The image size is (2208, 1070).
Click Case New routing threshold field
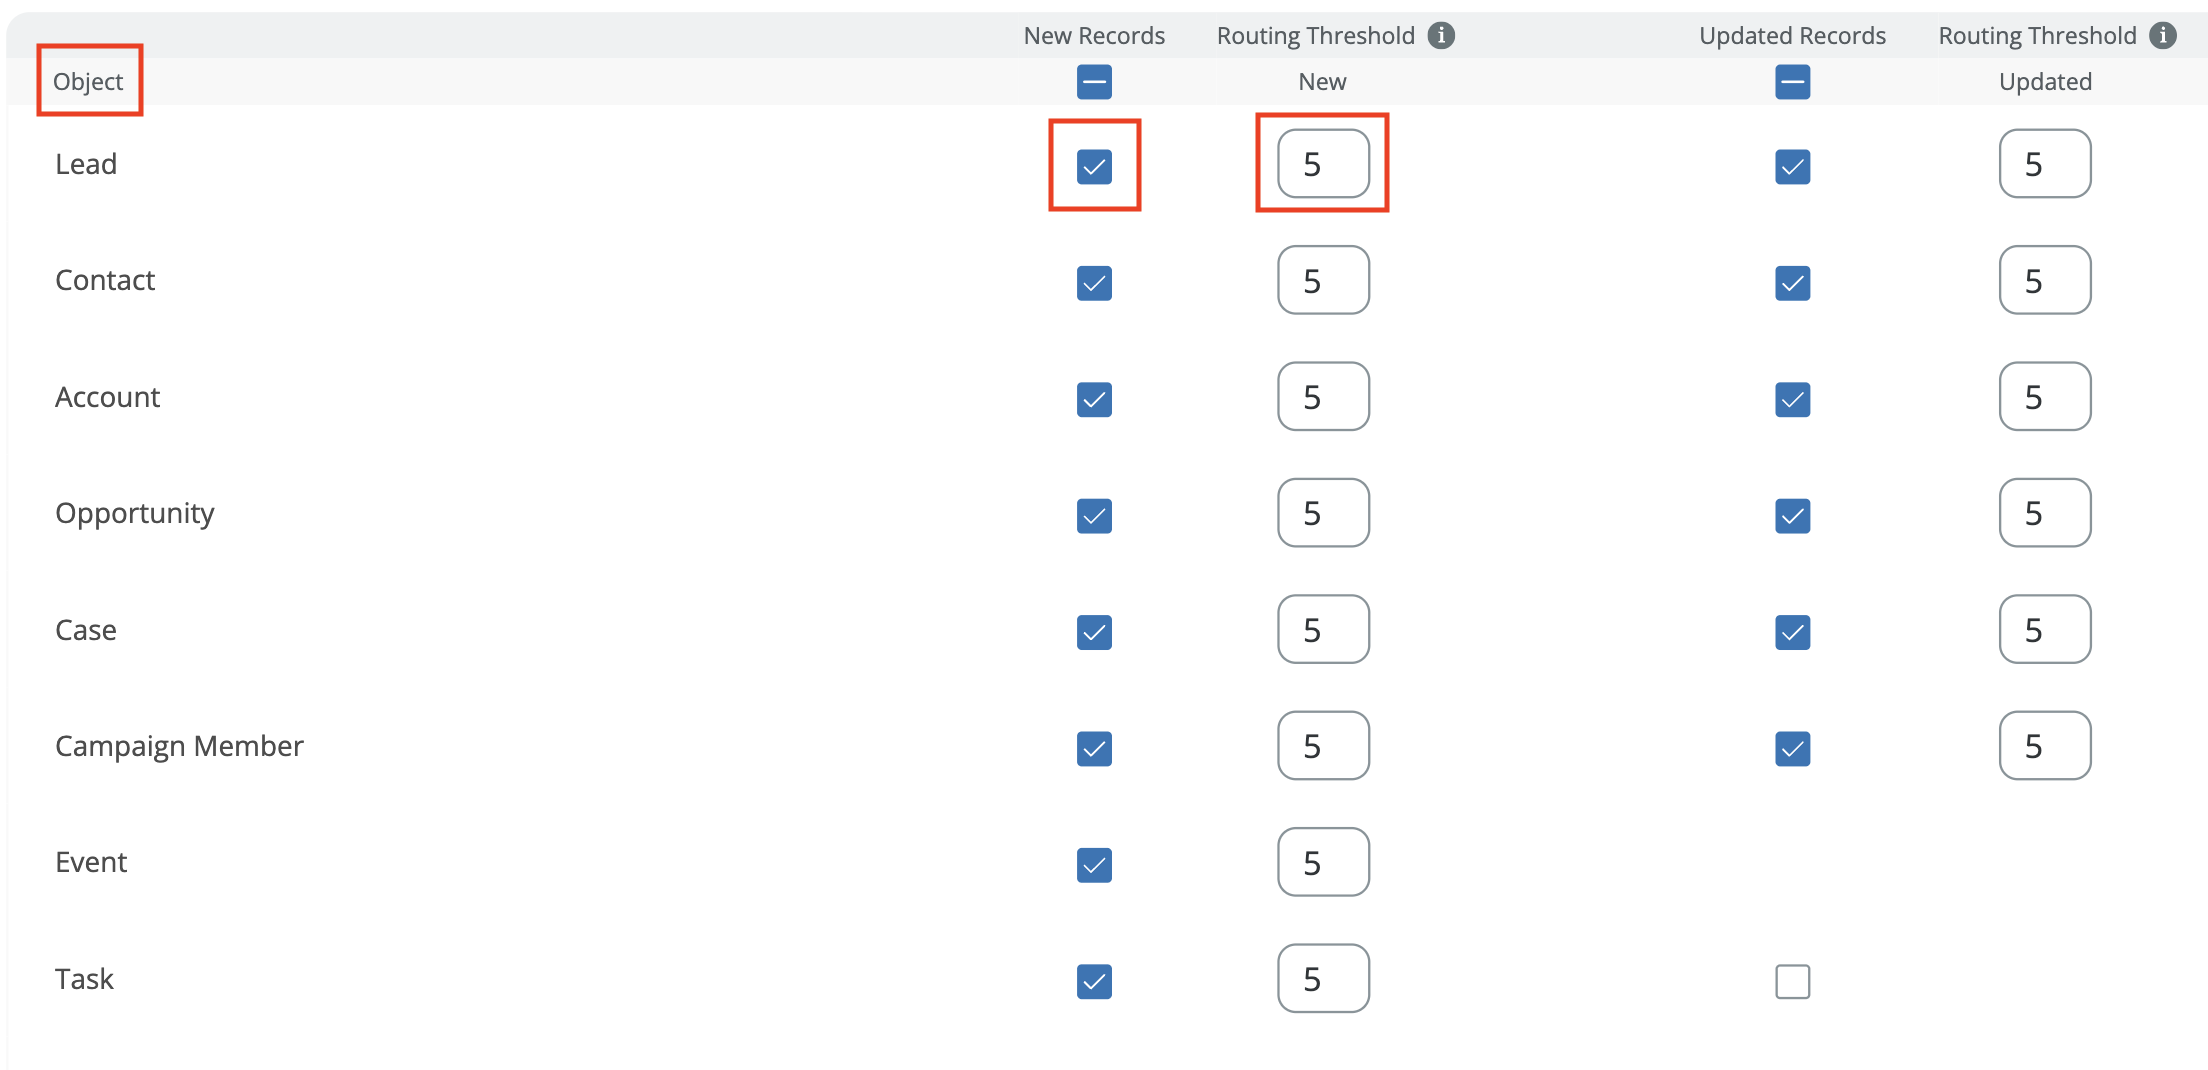coord(1323,630)
